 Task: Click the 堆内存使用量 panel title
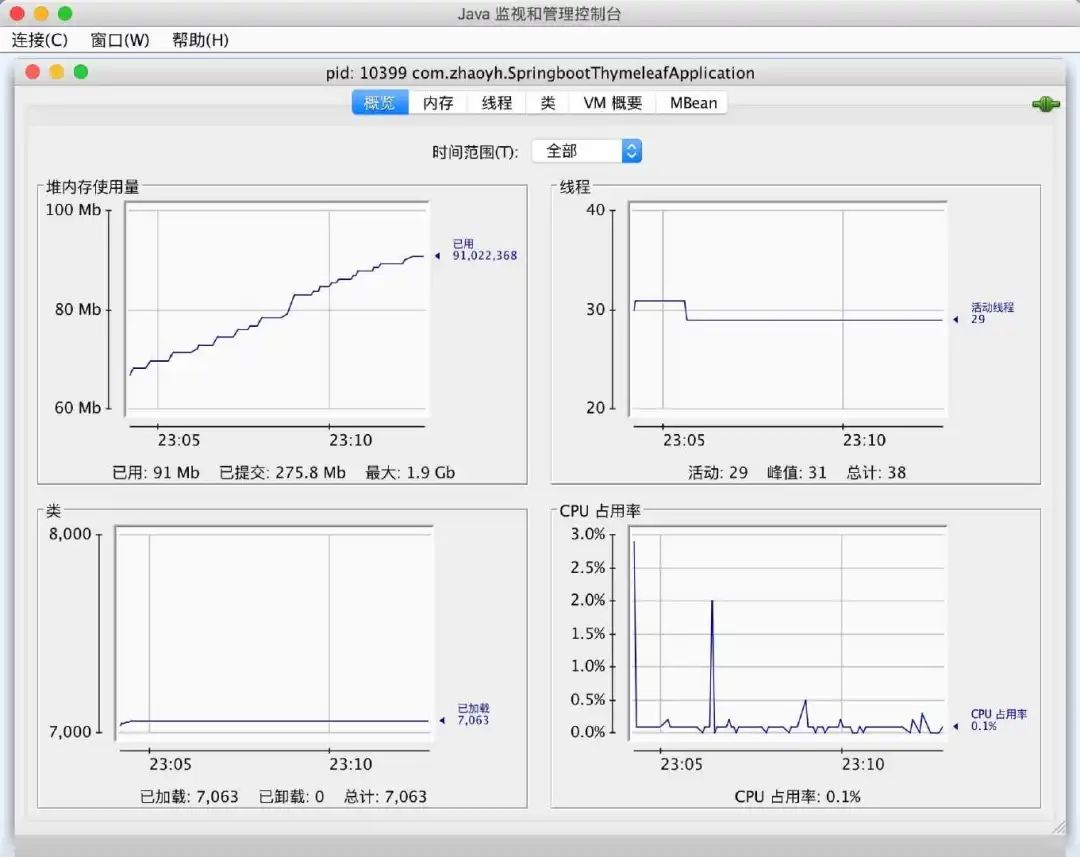(92, 187)
